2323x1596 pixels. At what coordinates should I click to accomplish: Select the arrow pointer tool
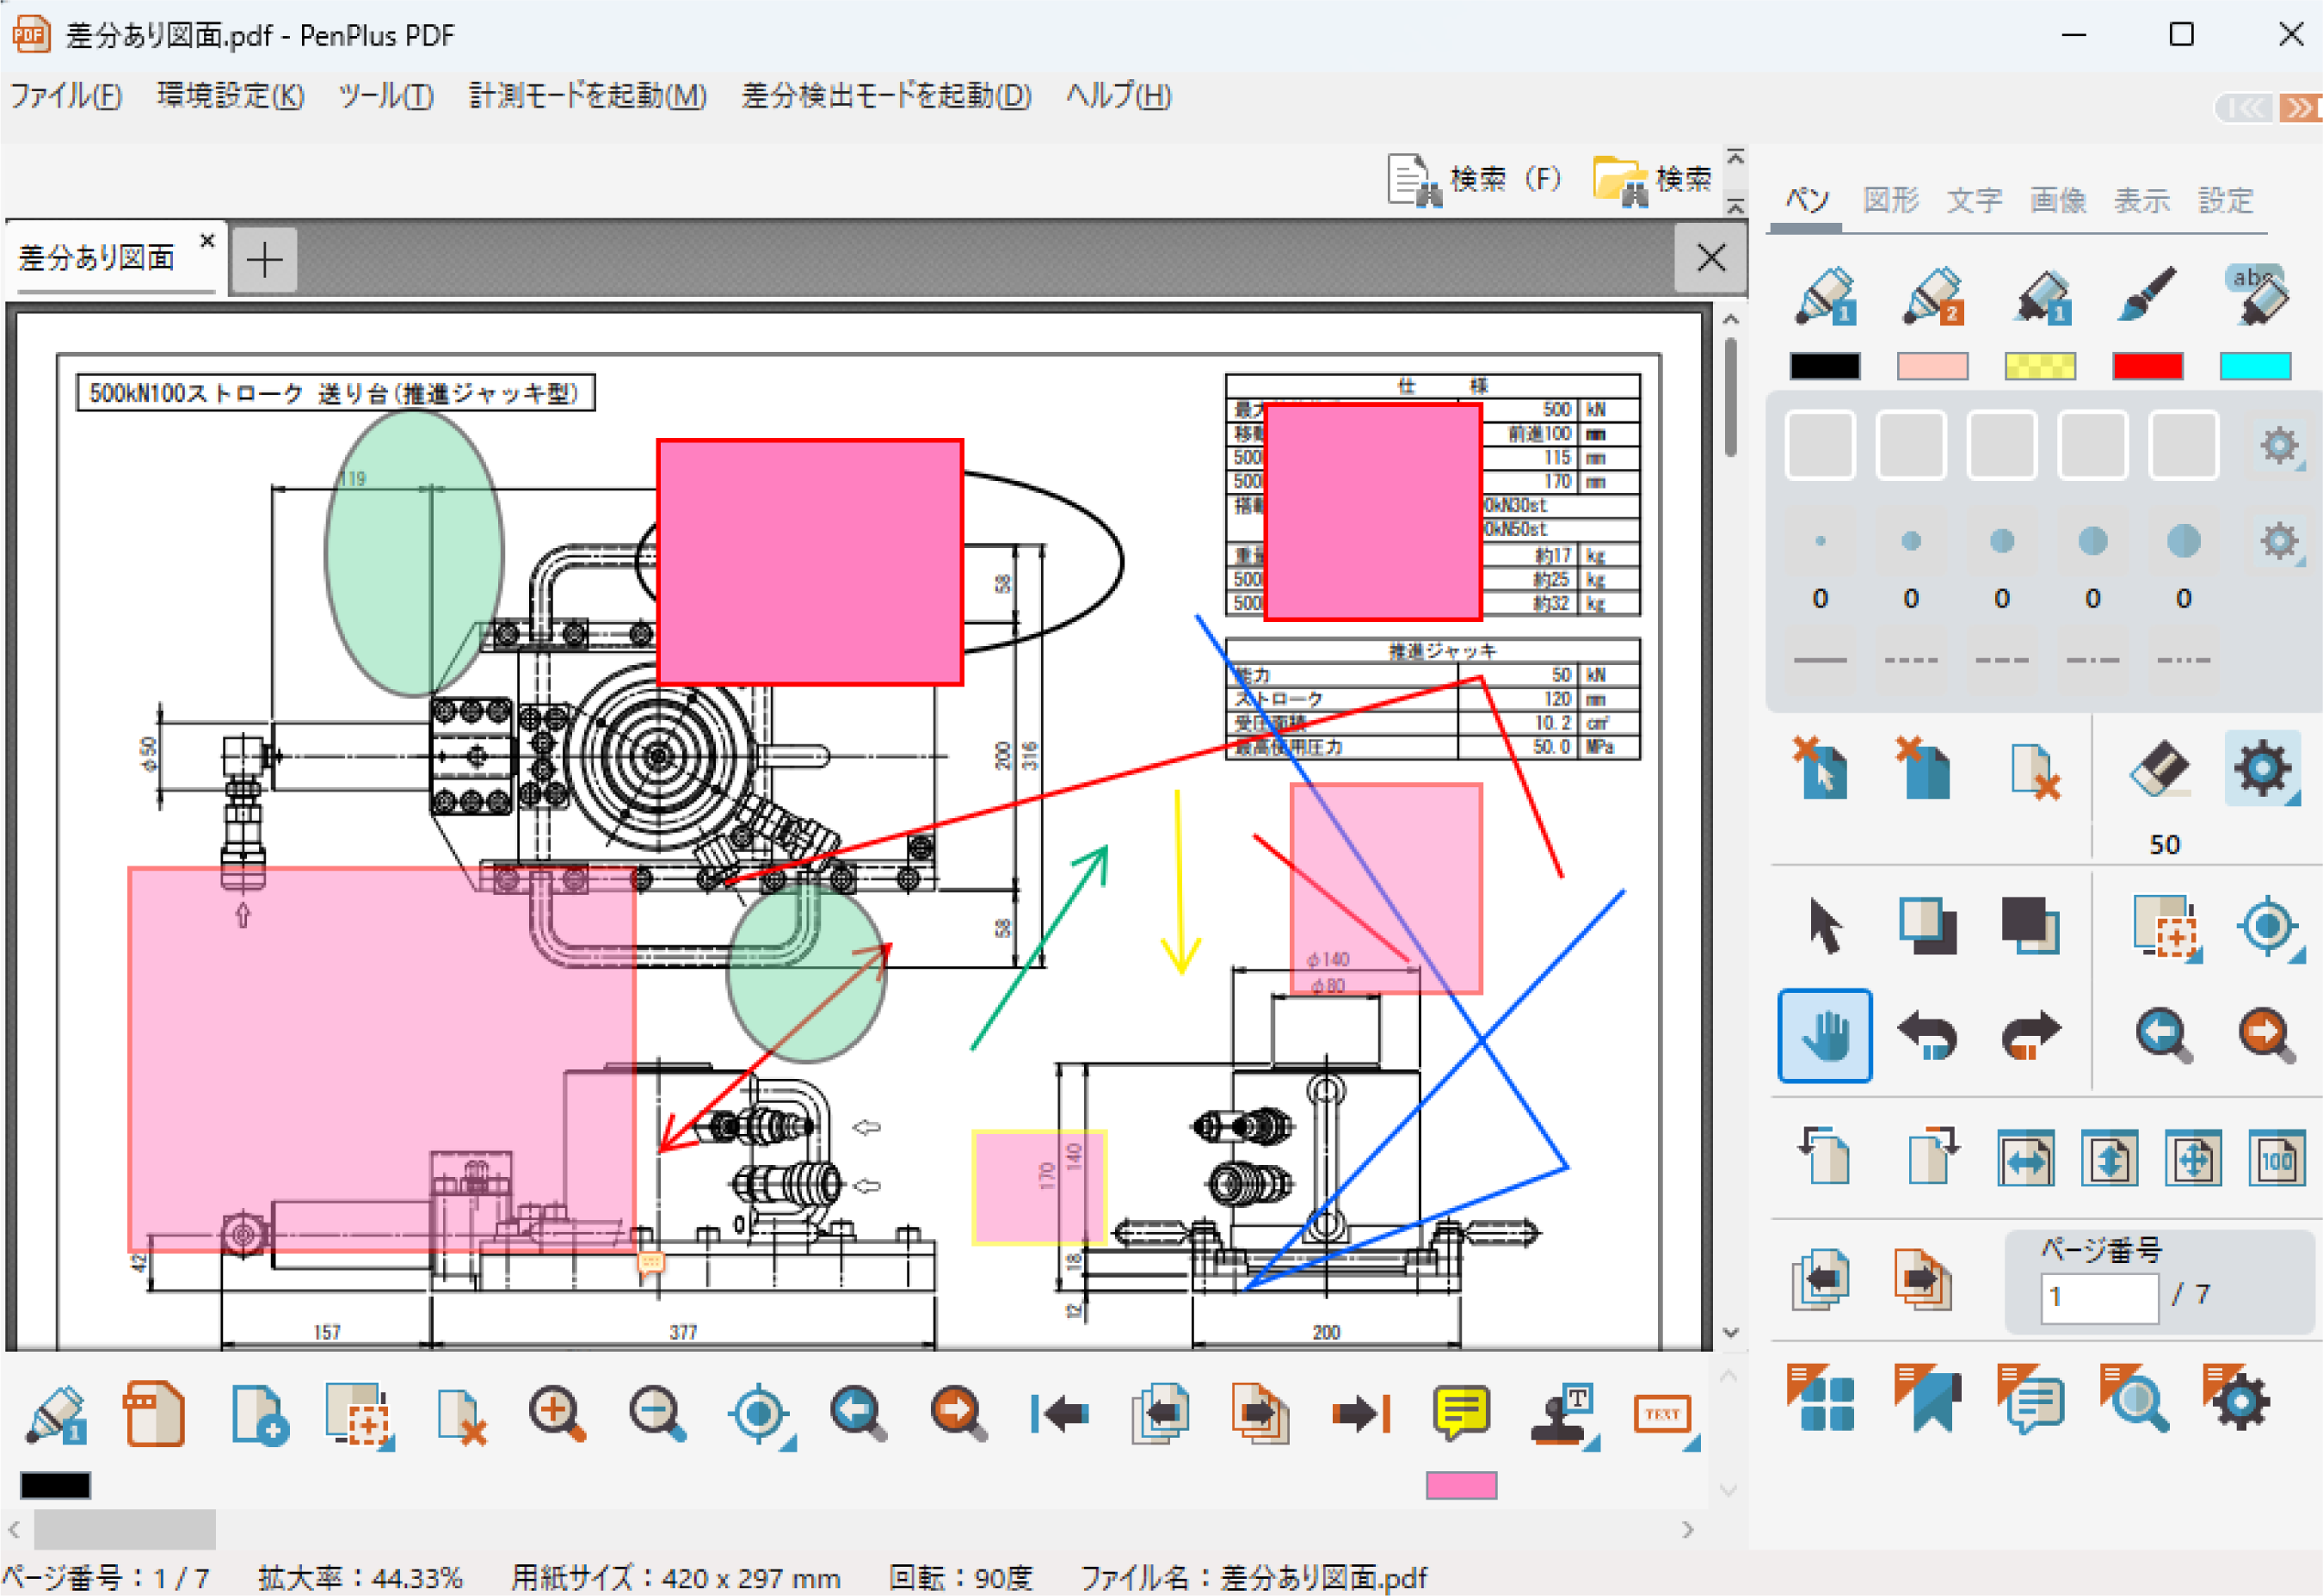1825,926
